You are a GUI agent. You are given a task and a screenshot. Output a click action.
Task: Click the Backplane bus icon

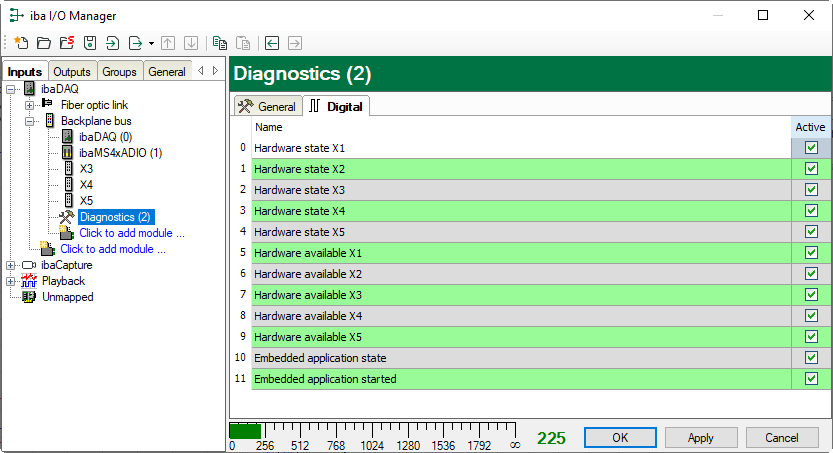pos(49,121)
